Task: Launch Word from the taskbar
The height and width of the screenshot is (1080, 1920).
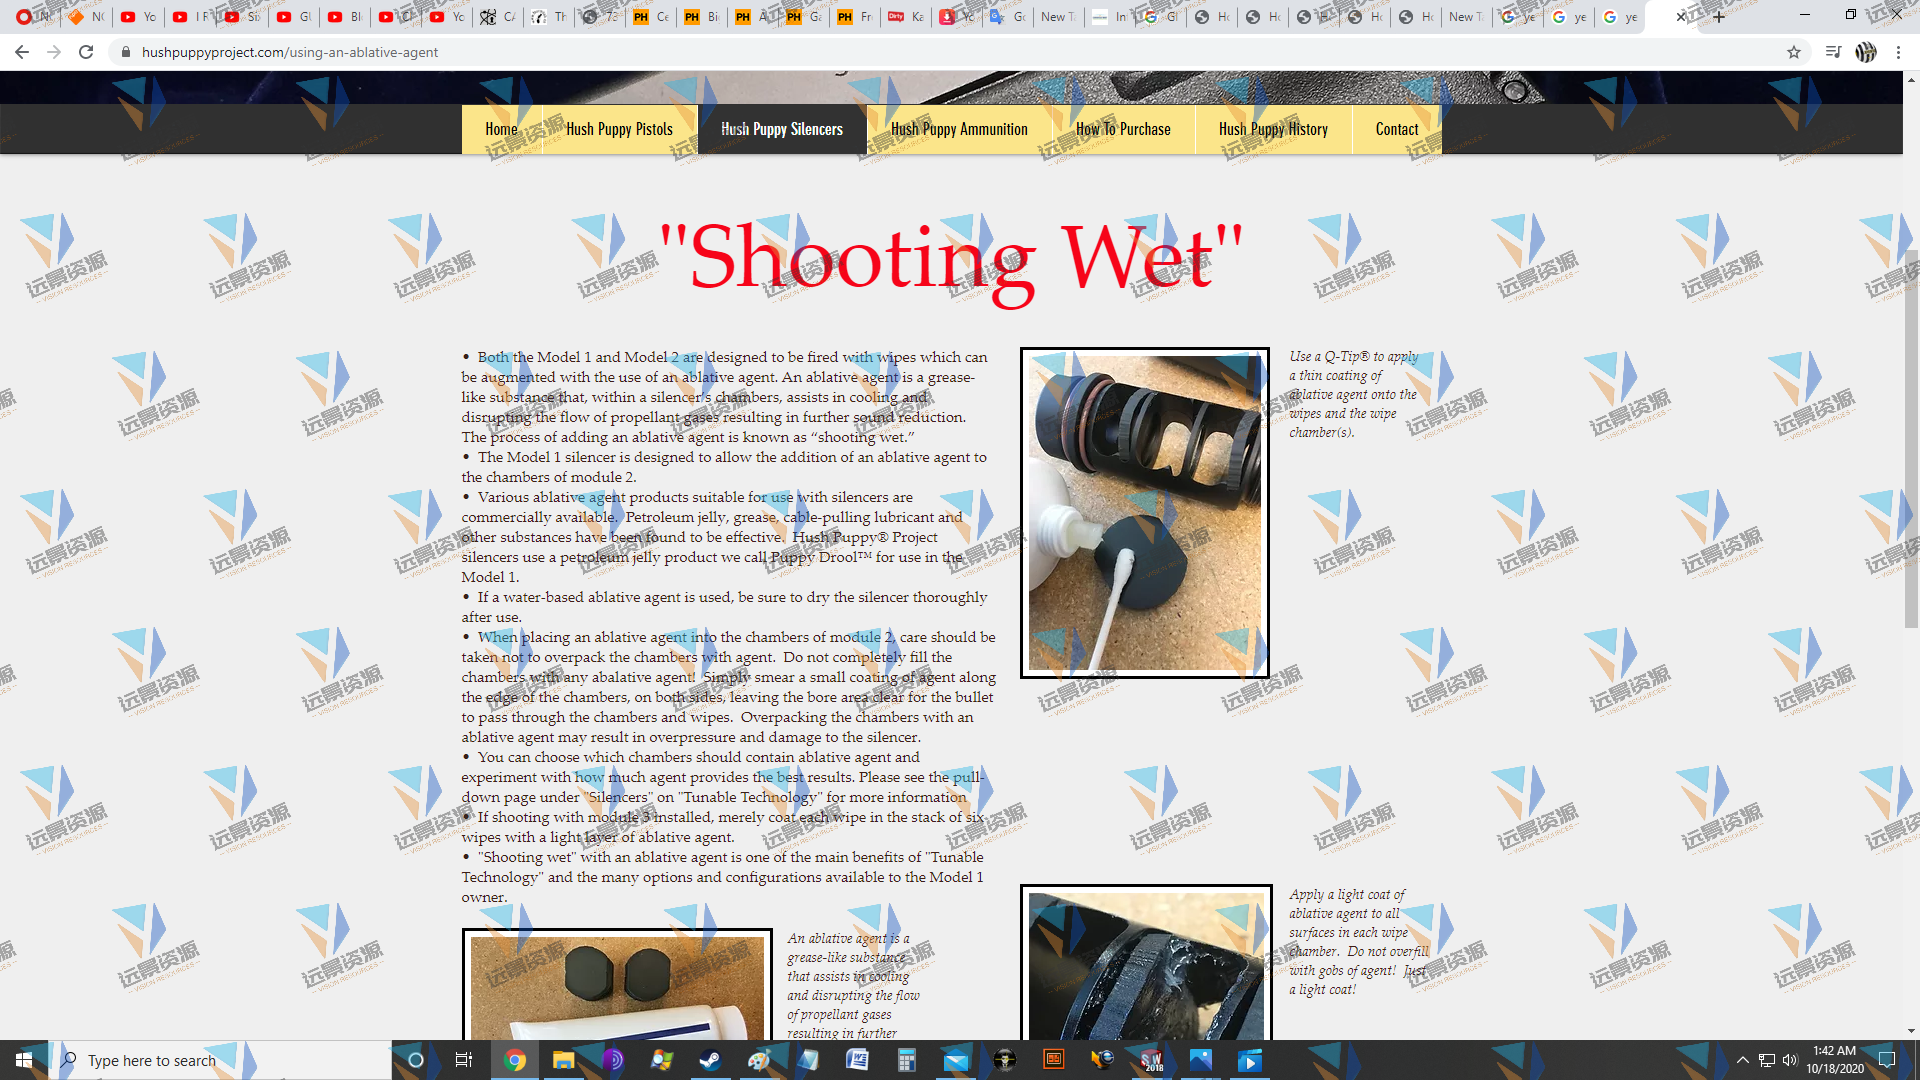Action: pos(857,1060)
